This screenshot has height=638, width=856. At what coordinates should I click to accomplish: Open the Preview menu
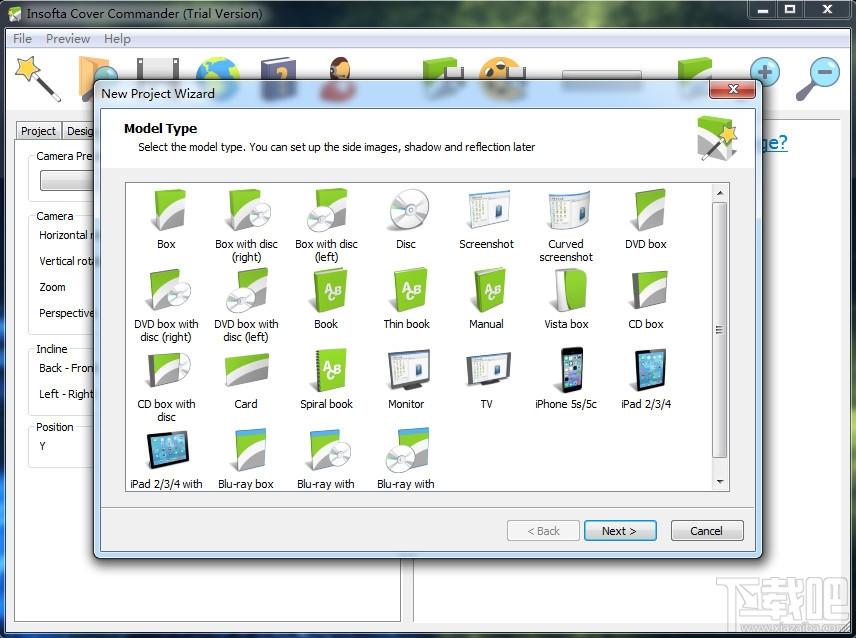click(x=68, y=39)
